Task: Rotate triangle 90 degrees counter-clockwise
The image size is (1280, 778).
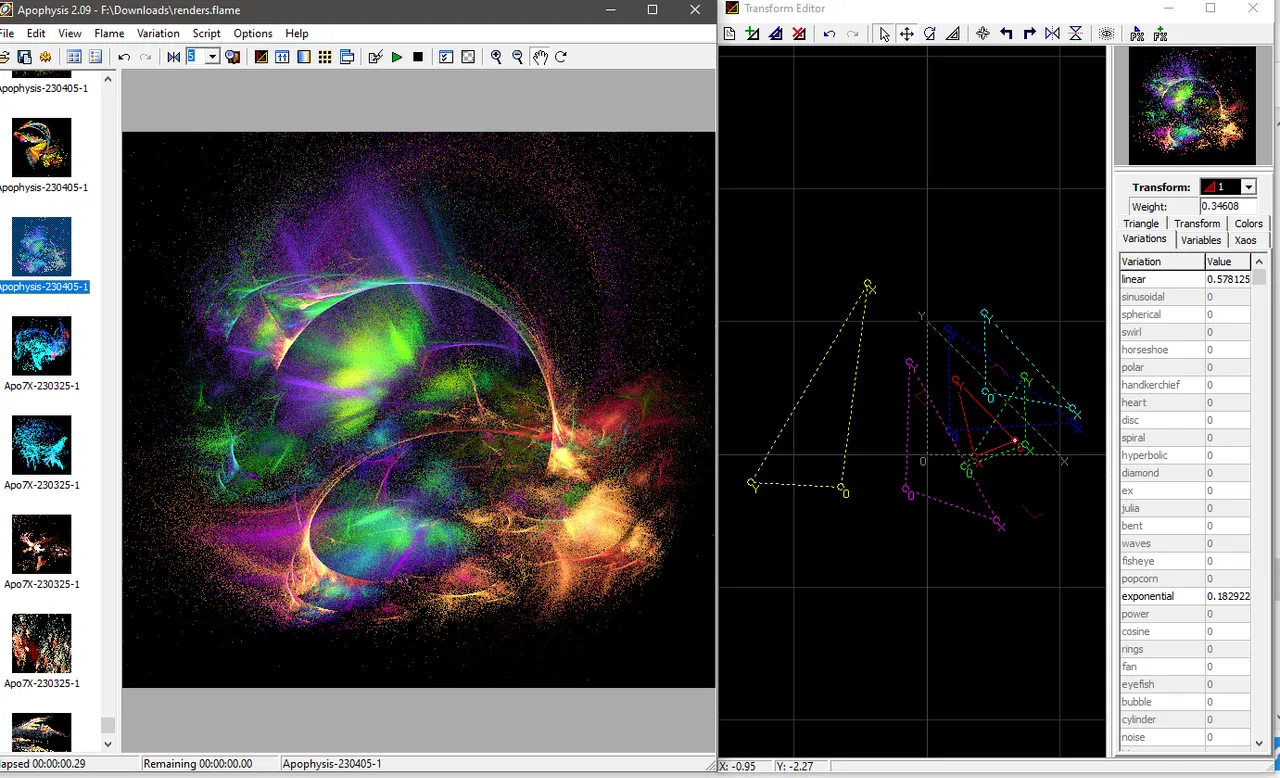Action: click(1006, 34)
